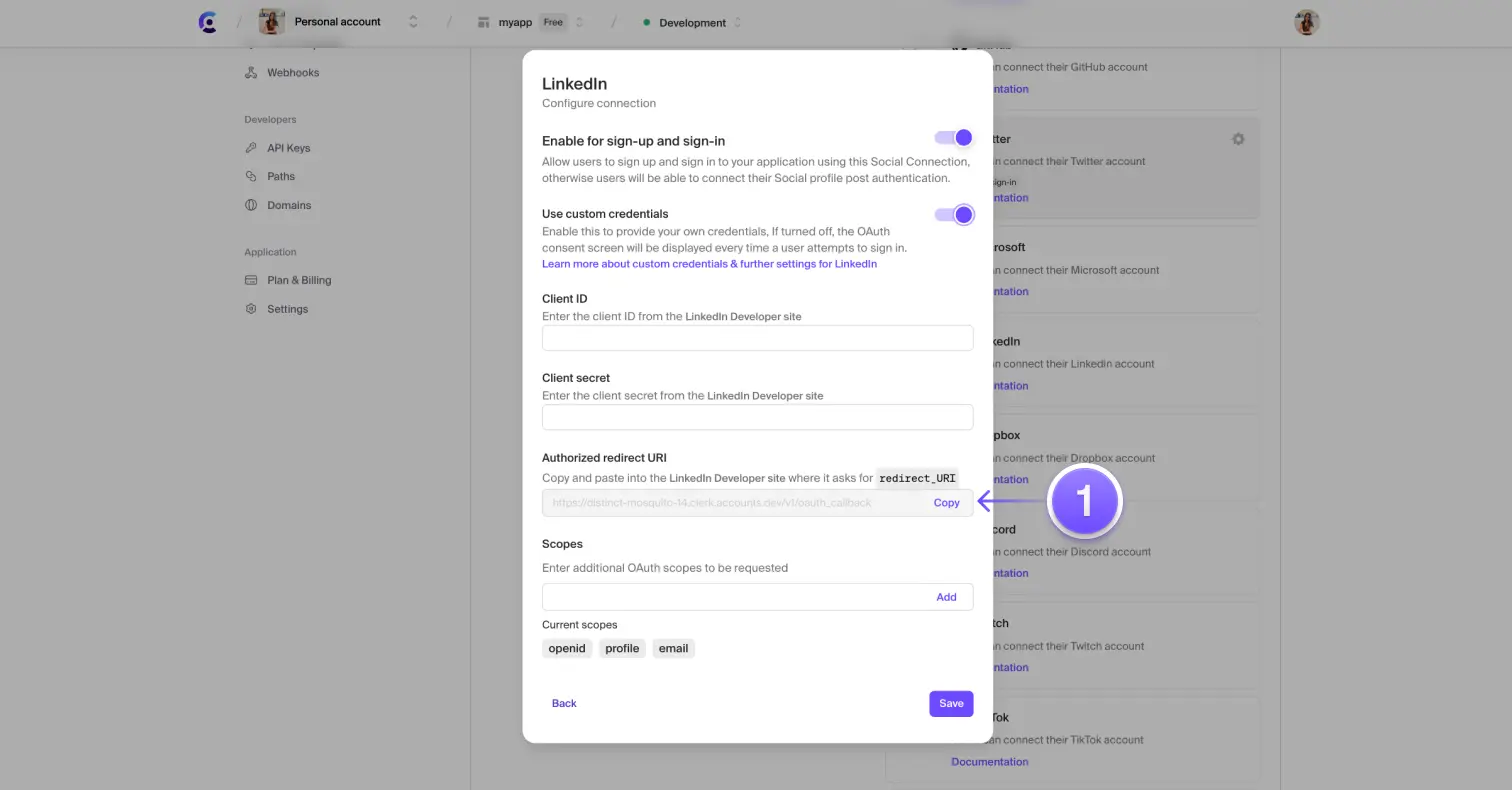
Task: Open the LinkedIn custom credentials documentation link
Action: tap(709, 263)
